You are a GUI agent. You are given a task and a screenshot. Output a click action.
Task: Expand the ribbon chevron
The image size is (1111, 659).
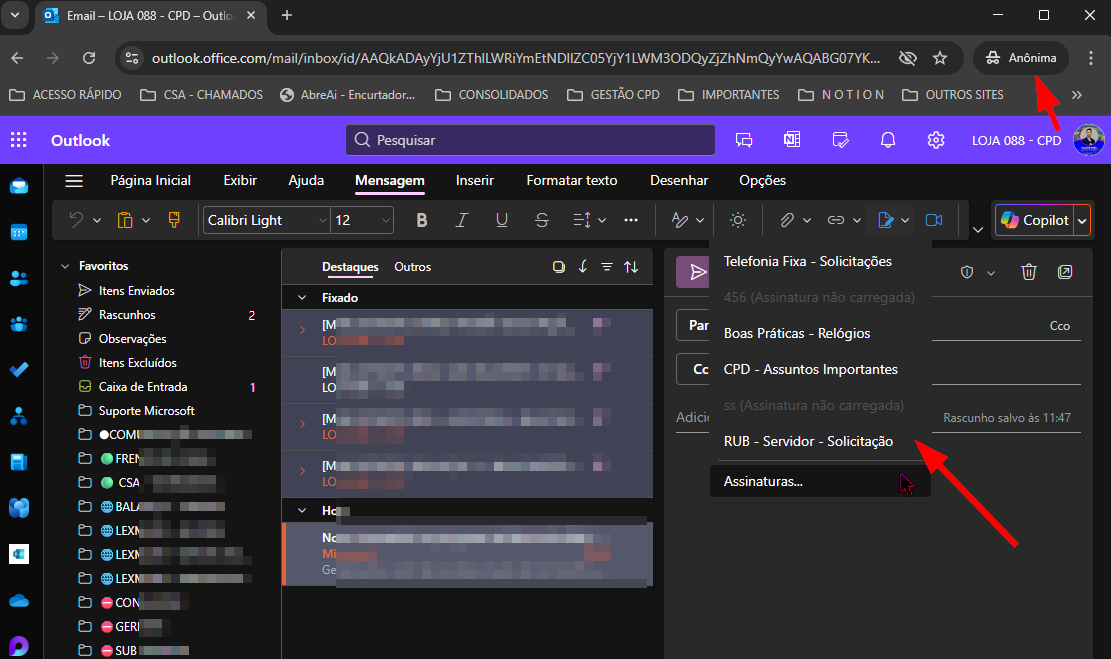978,229
